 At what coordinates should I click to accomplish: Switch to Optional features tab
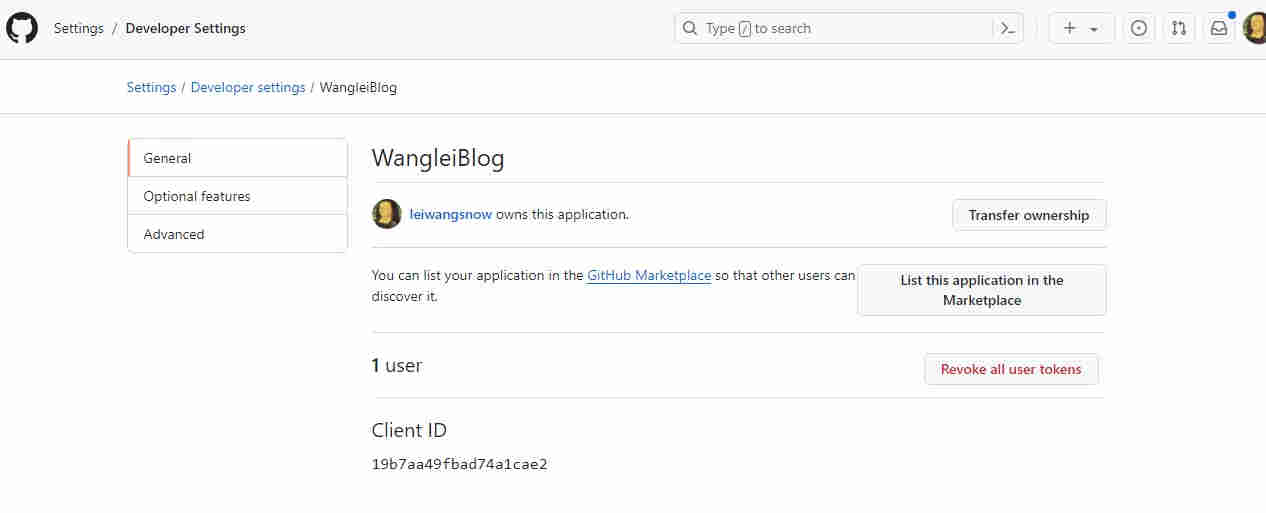[238, 196]
